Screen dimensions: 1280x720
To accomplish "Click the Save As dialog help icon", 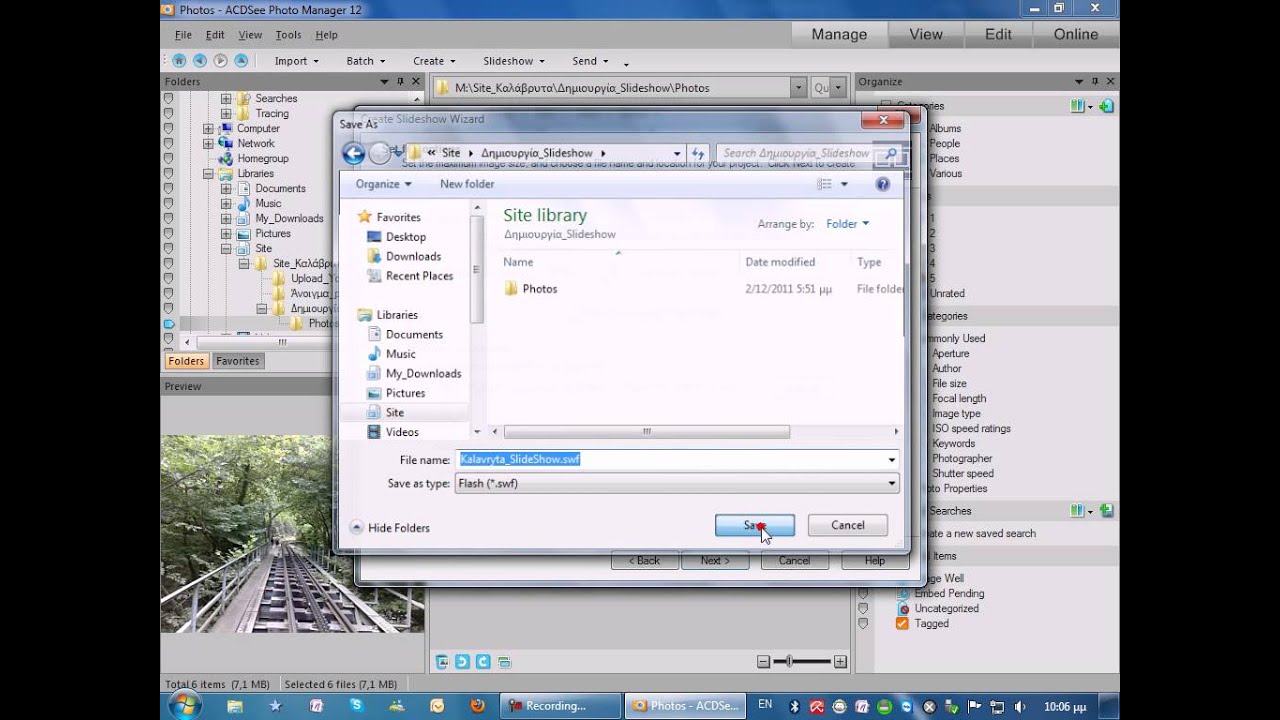I will point(882,184).
